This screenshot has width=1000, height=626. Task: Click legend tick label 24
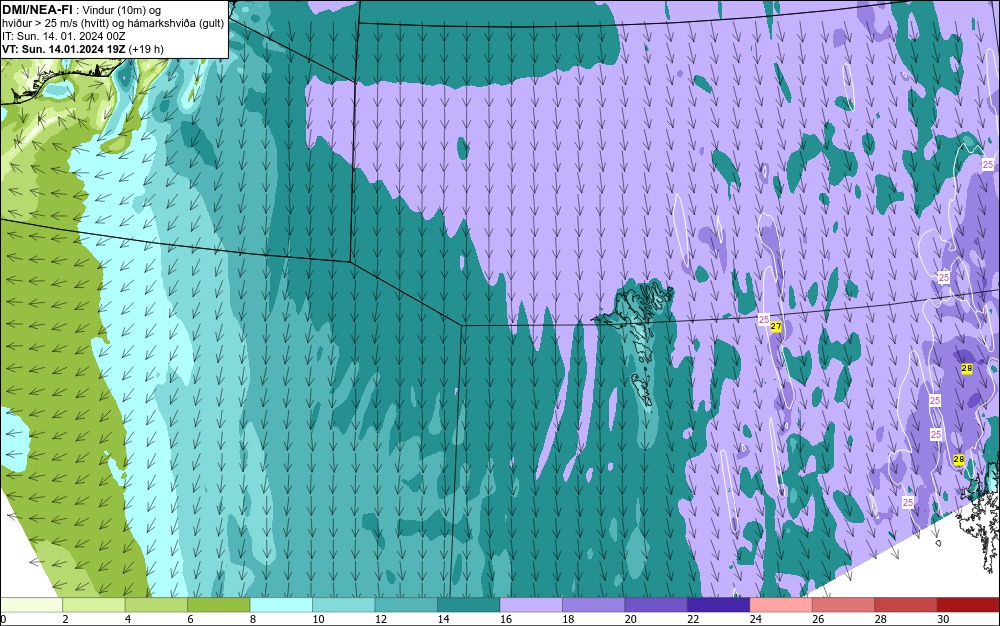756,619
